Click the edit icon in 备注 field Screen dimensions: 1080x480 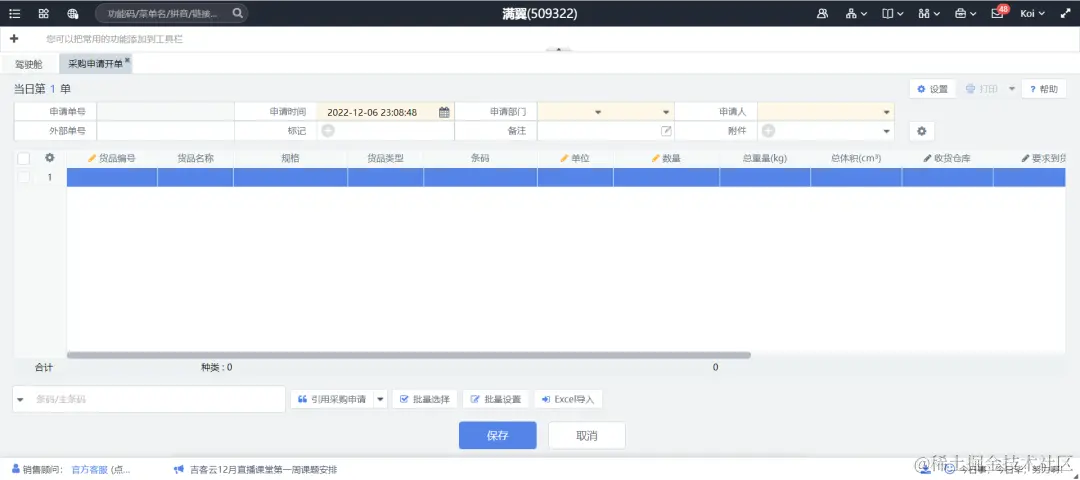tap(666, 131)
